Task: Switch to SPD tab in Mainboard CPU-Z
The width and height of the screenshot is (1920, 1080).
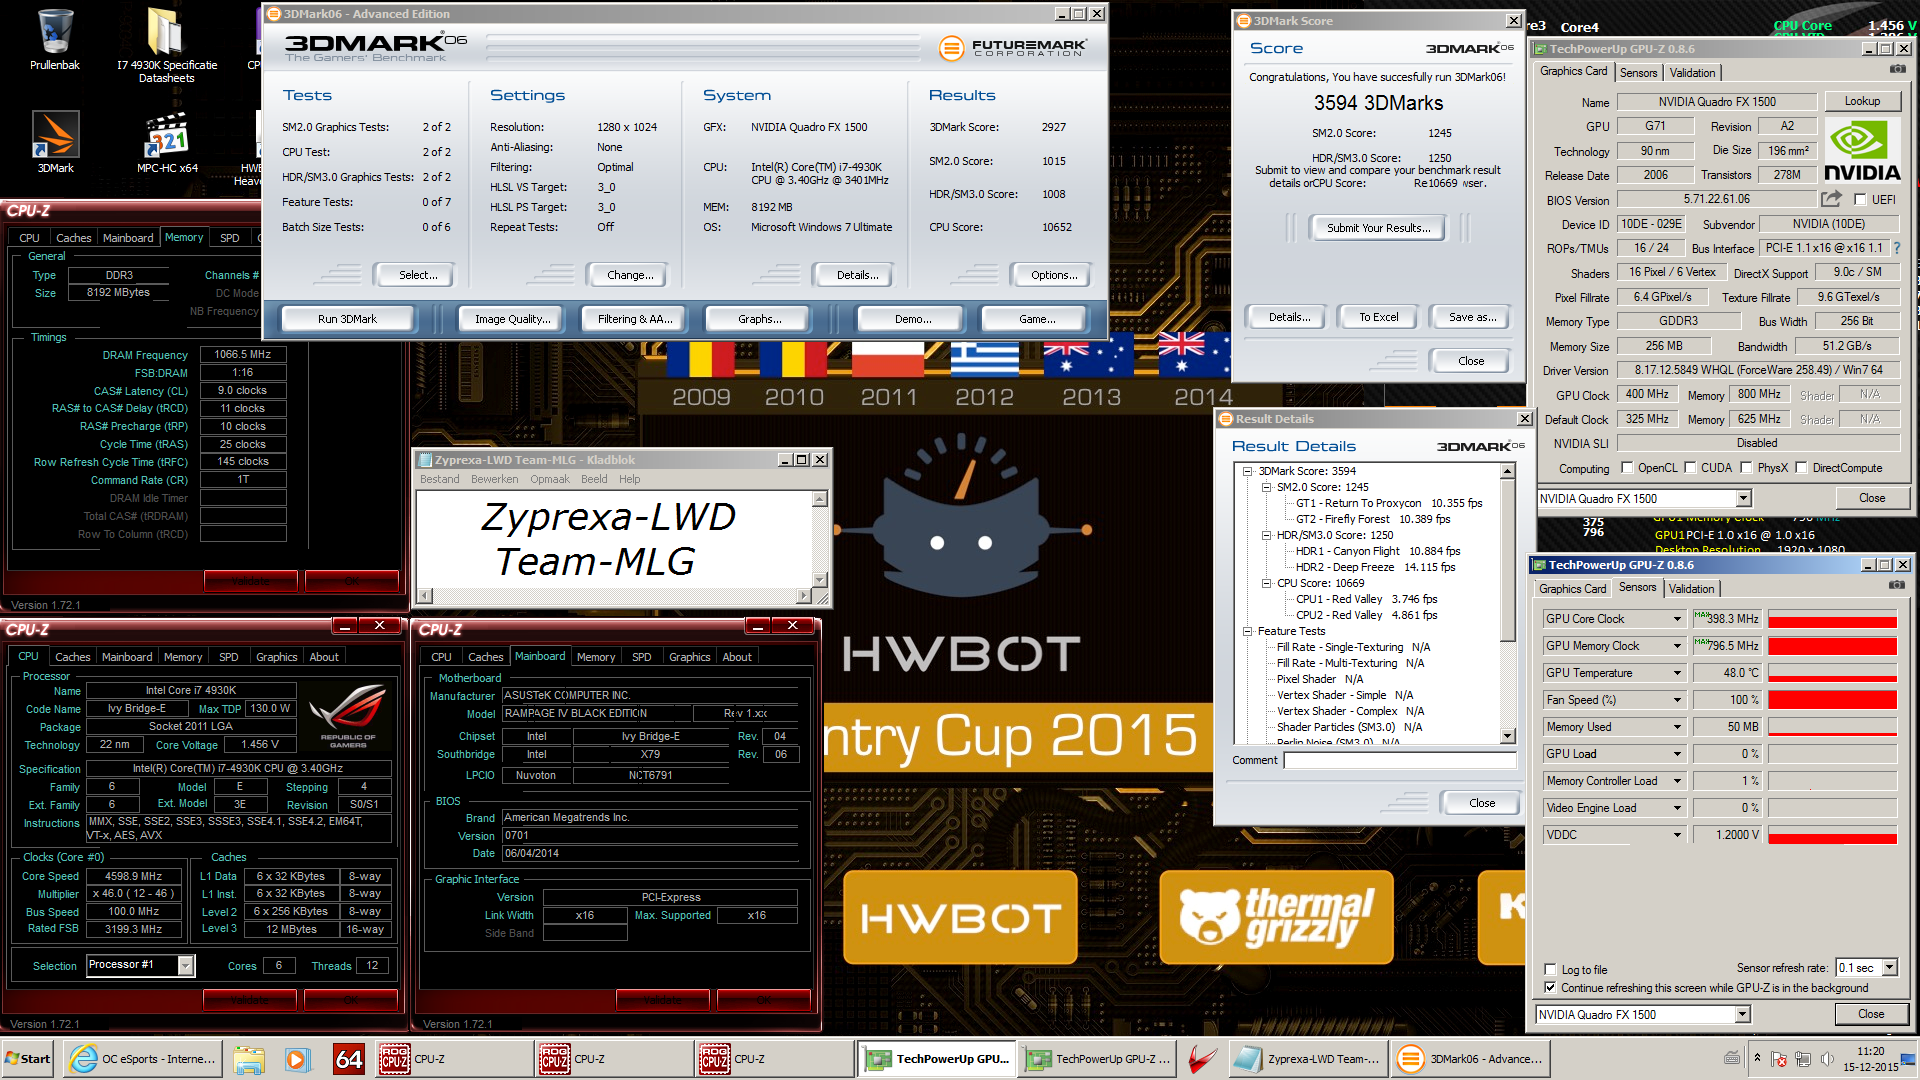Action: pos(641,657)
